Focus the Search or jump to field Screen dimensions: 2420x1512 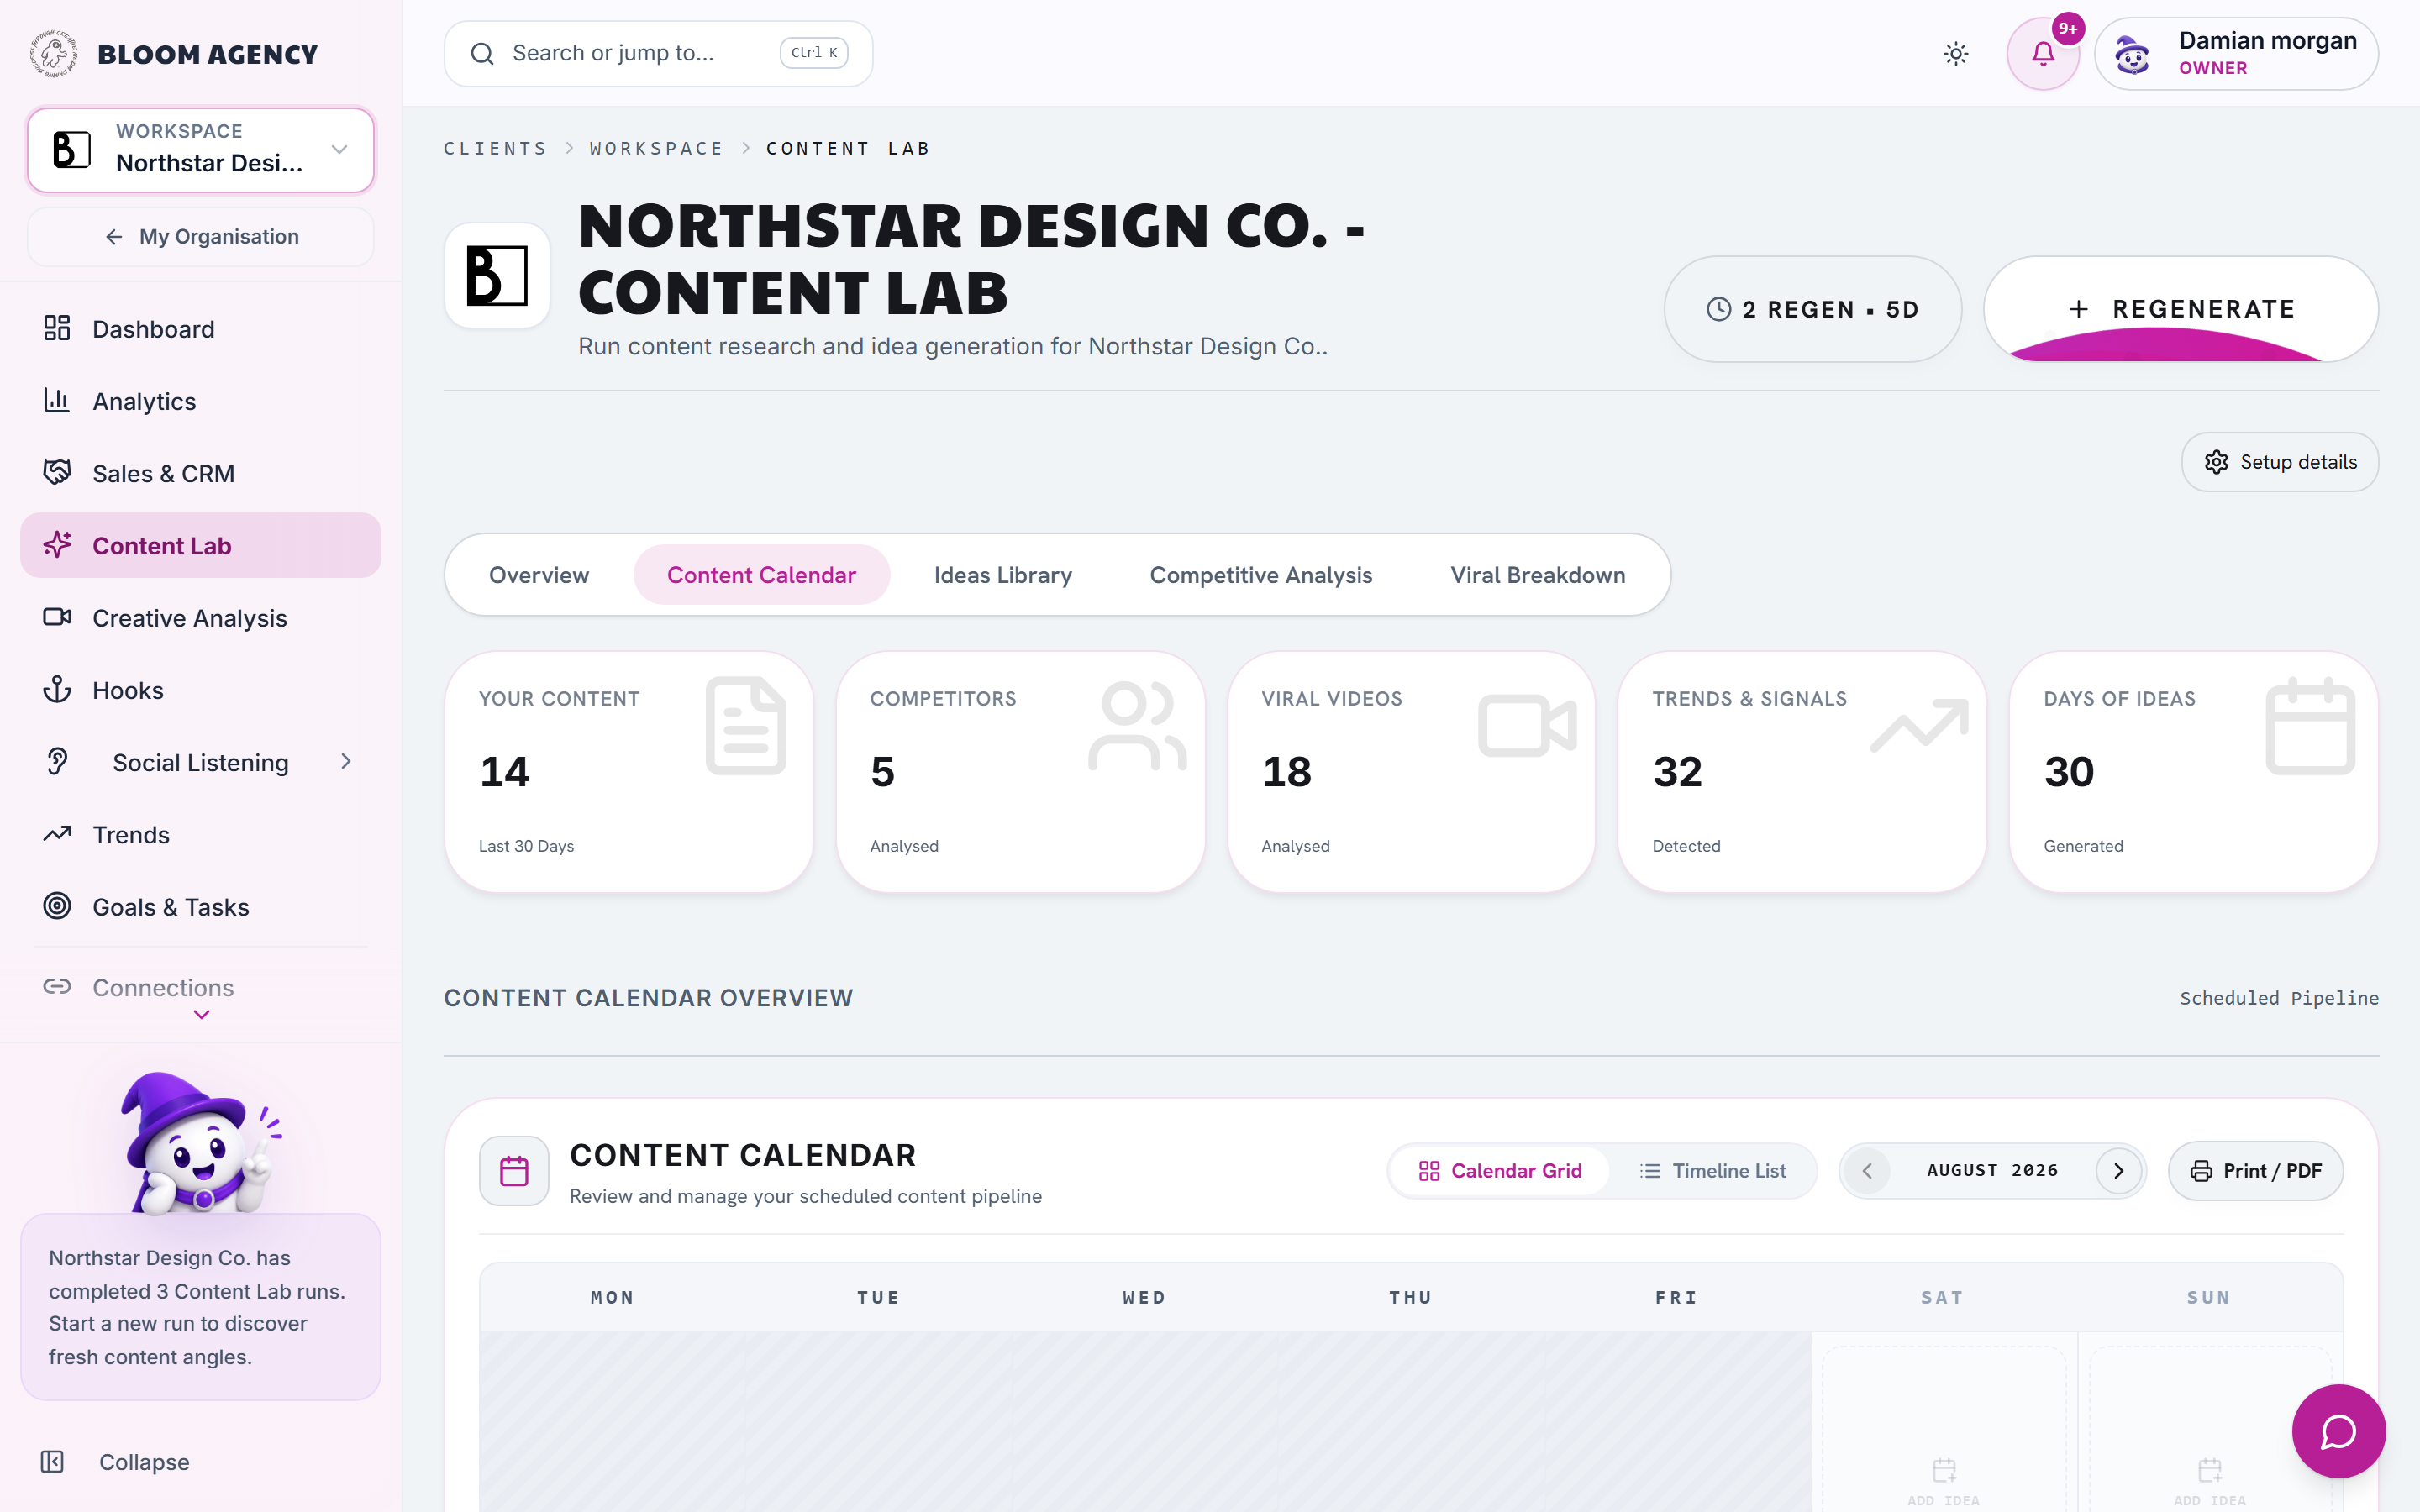coord(658,54)
